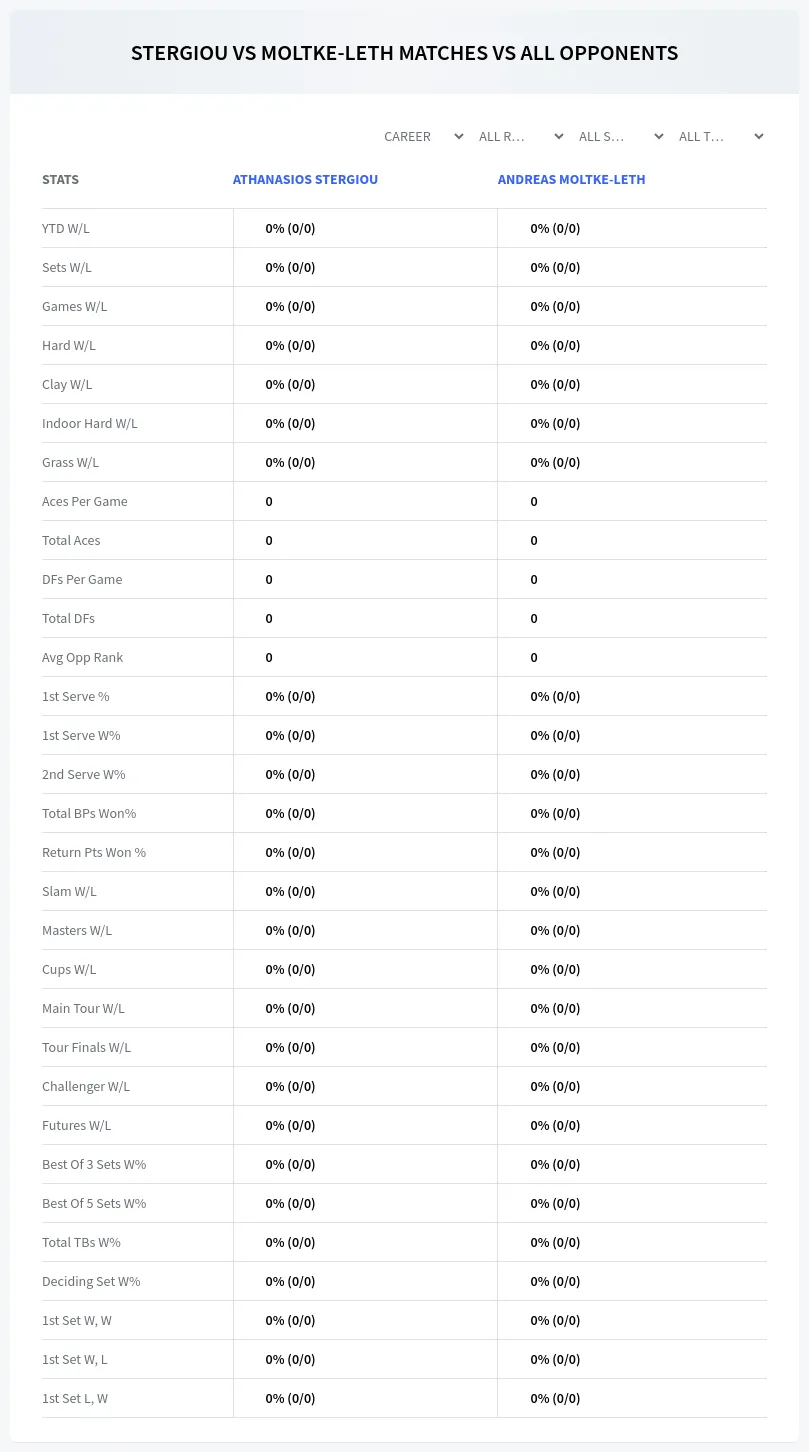
Task: Select the Avg Opp Rank row label
Action: 83,657
